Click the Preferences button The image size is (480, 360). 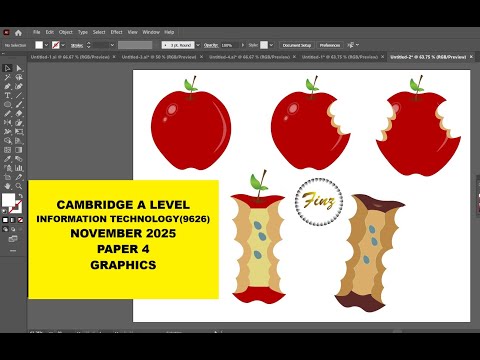[x=330, y=45]
